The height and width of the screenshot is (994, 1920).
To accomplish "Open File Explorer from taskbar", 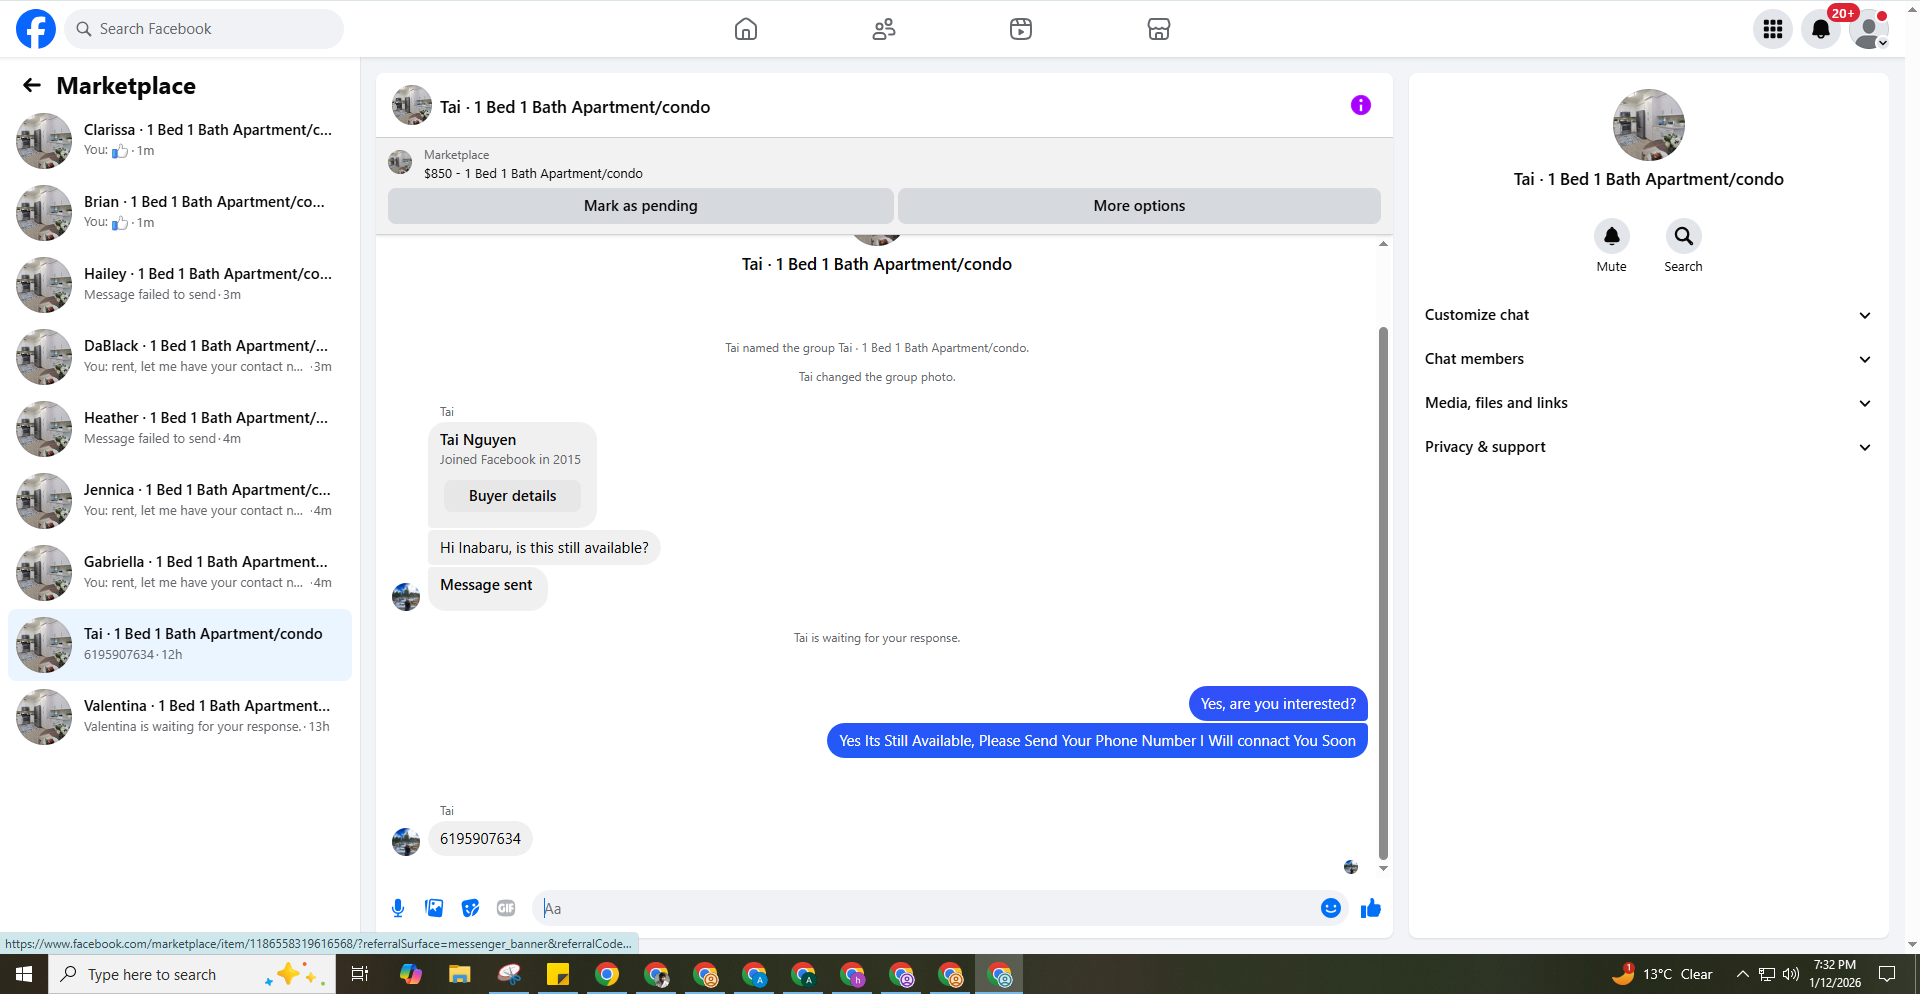I will point(460,974).
